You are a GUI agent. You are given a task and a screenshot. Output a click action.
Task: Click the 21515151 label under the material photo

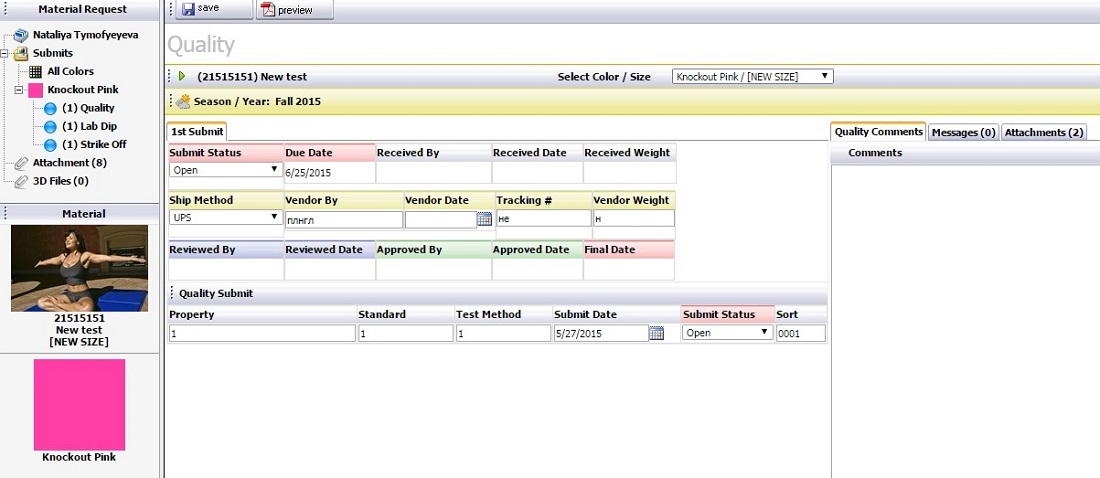point(79,318)
